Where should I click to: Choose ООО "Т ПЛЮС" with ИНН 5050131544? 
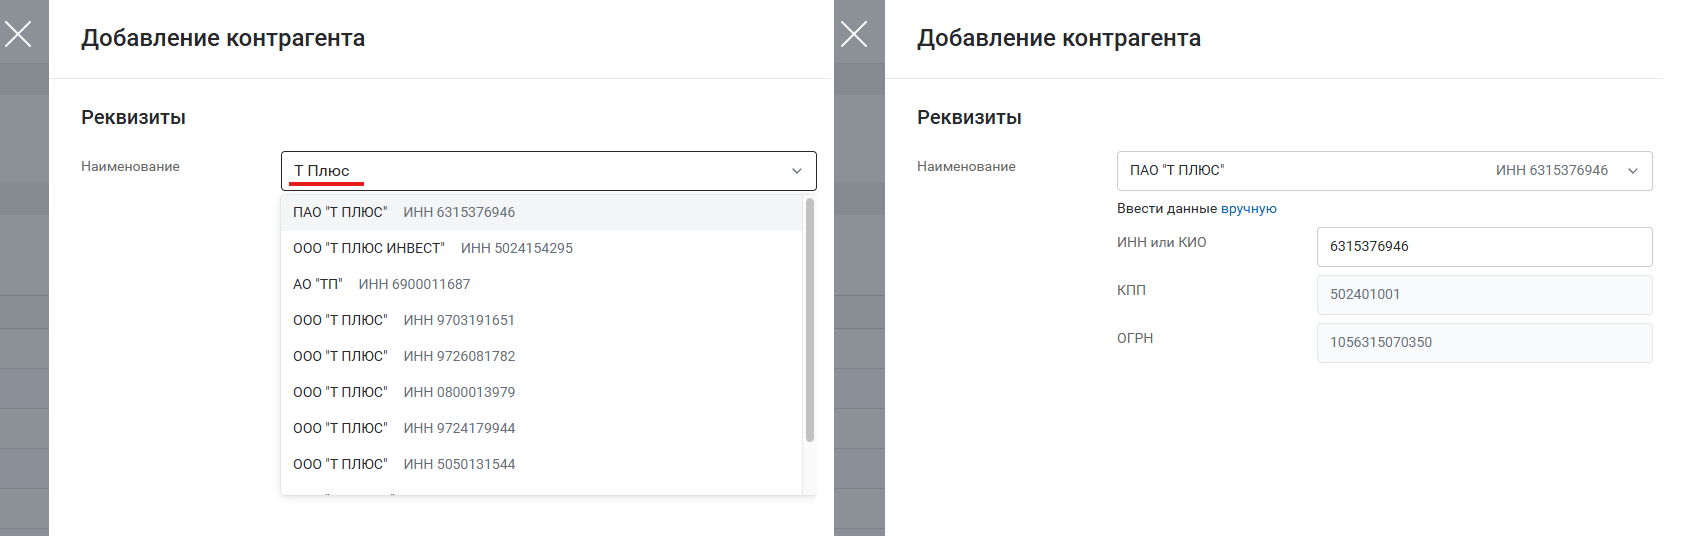[541, 464]
